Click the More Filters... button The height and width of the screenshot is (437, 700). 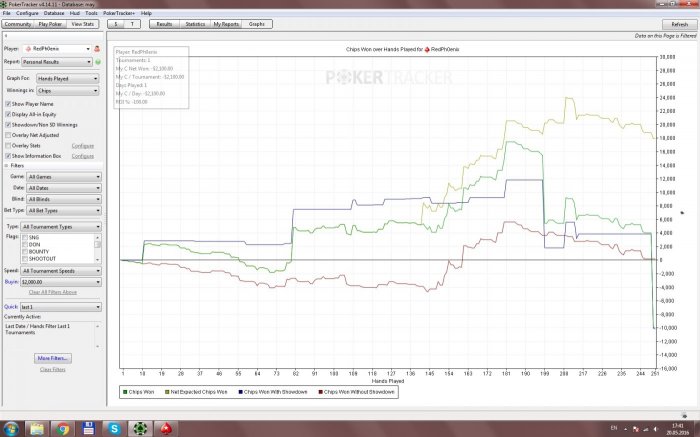click(x=53, y=358)
